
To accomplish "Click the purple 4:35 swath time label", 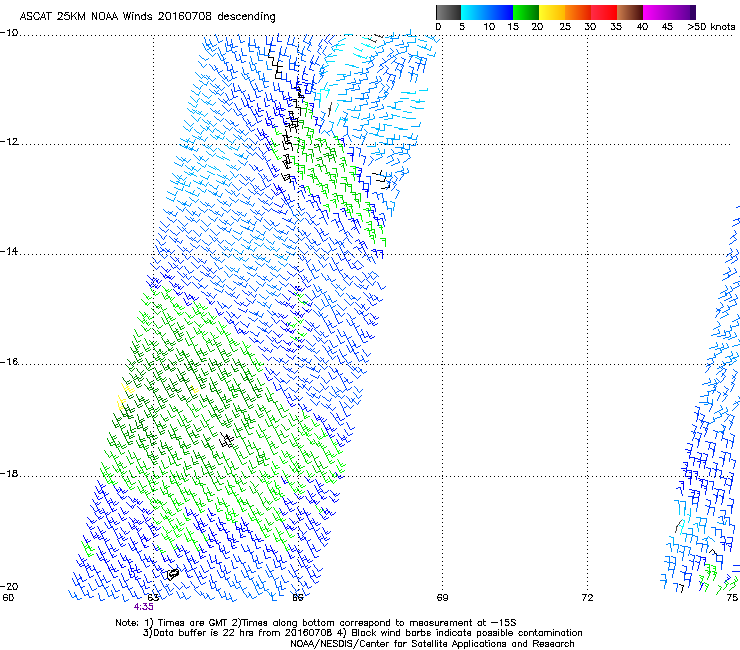I will point(143,607).
